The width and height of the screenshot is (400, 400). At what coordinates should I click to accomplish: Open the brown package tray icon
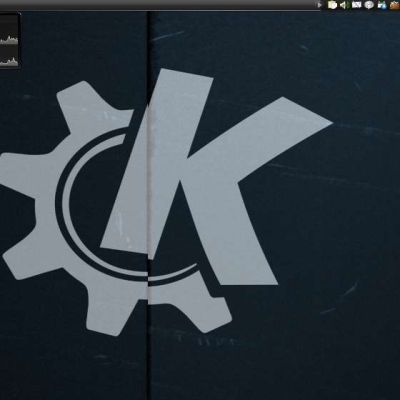pyautogui.click(x=394, y=5)
